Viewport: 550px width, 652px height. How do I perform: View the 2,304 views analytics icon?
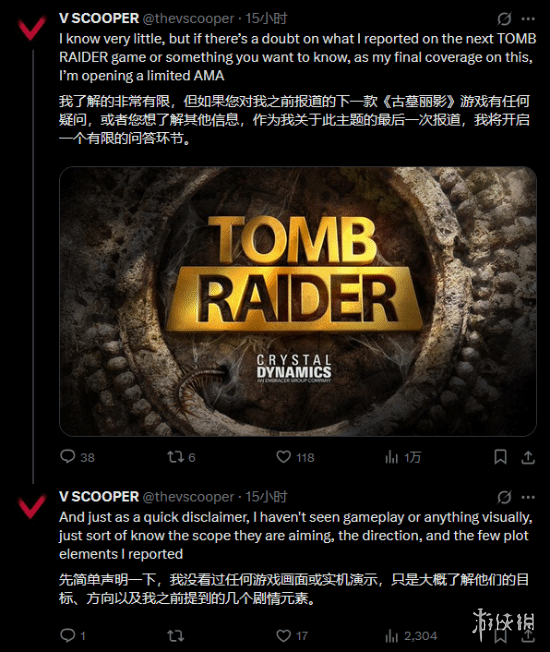point(411,636)
